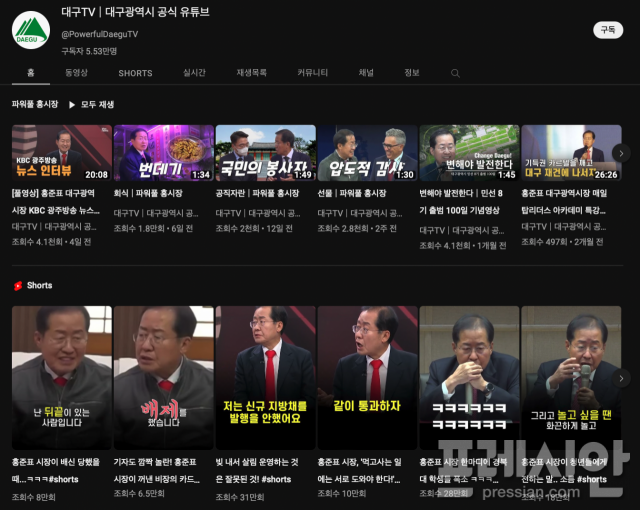
Task: Play the 번데기 video thumbnail
Action: pos(163,153)
